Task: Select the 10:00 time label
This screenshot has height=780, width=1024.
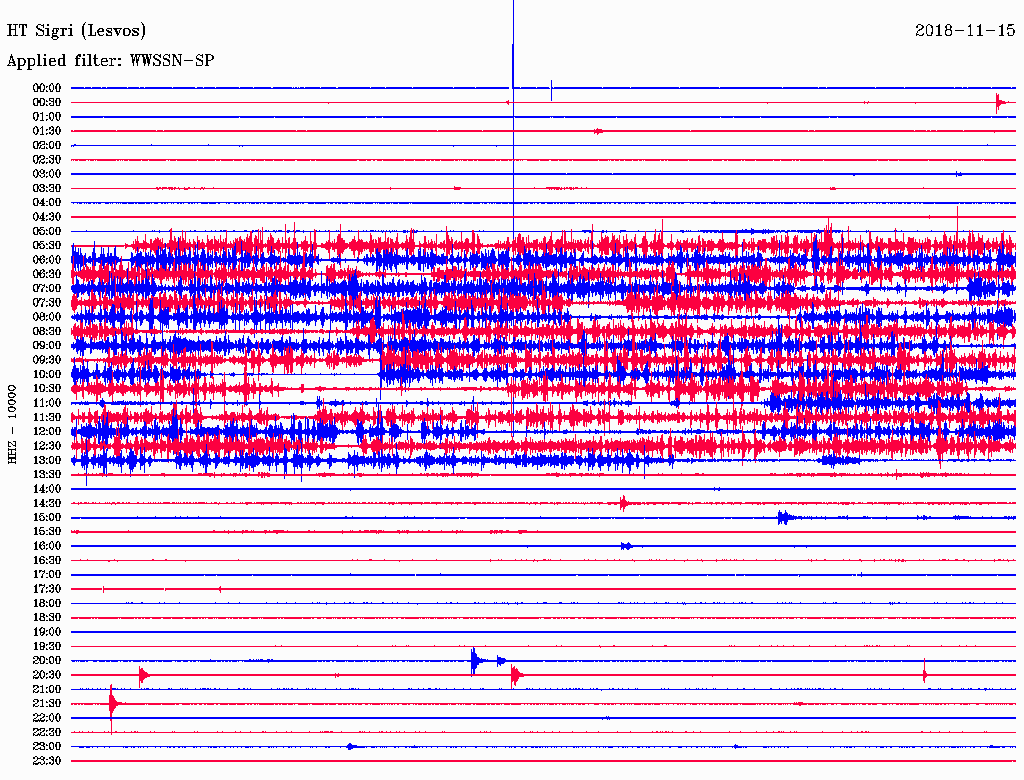Action: click(47, 375)
